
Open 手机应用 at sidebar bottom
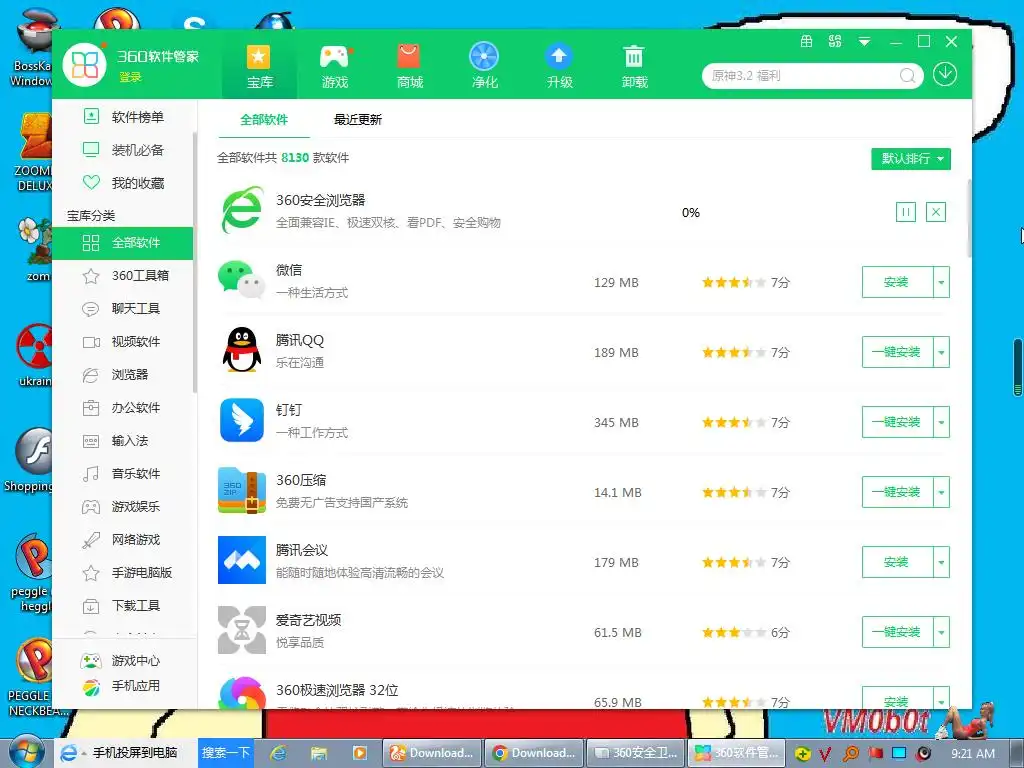(121, 686)
